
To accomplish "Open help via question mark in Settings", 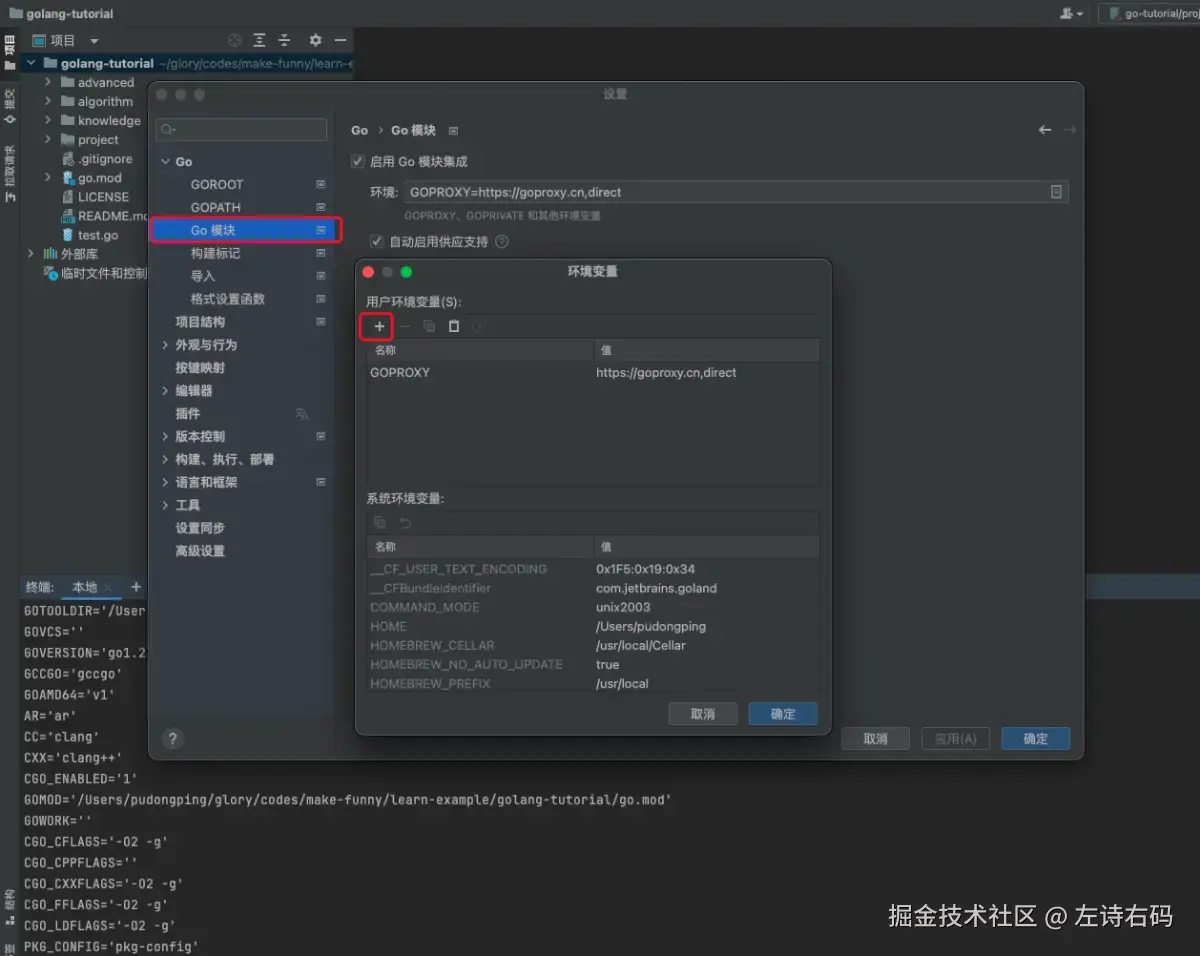I will pyautogui.click(x=172, y=739).
